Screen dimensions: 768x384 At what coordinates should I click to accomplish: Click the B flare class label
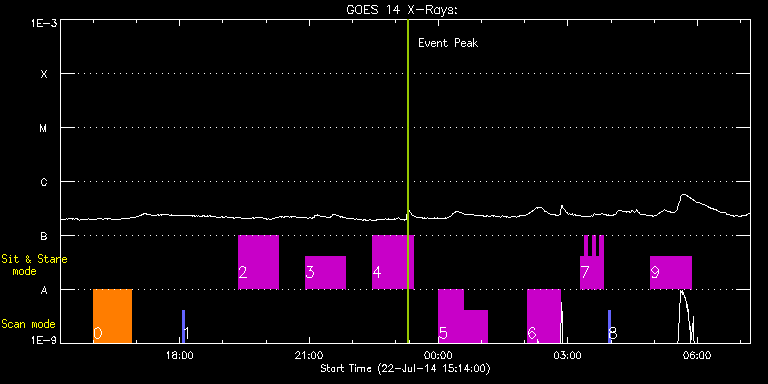[x=44, y=236]
